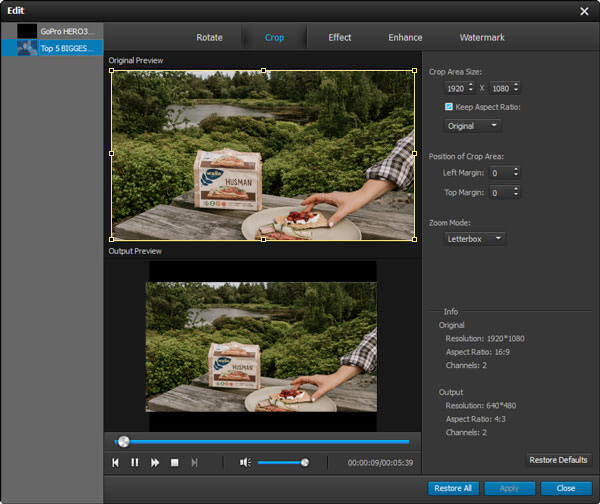Fast forward the video preview
The image size is (600, 504).
155,463
